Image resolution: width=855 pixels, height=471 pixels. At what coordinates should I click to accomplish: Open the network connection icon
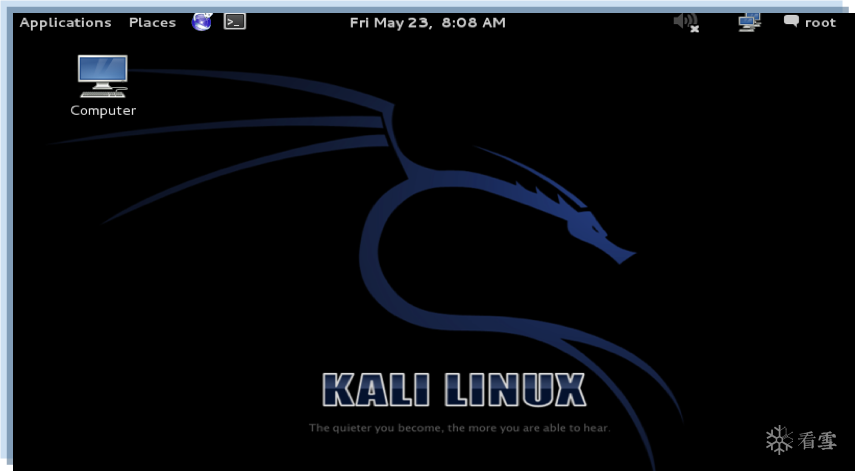tap(750, 22)
